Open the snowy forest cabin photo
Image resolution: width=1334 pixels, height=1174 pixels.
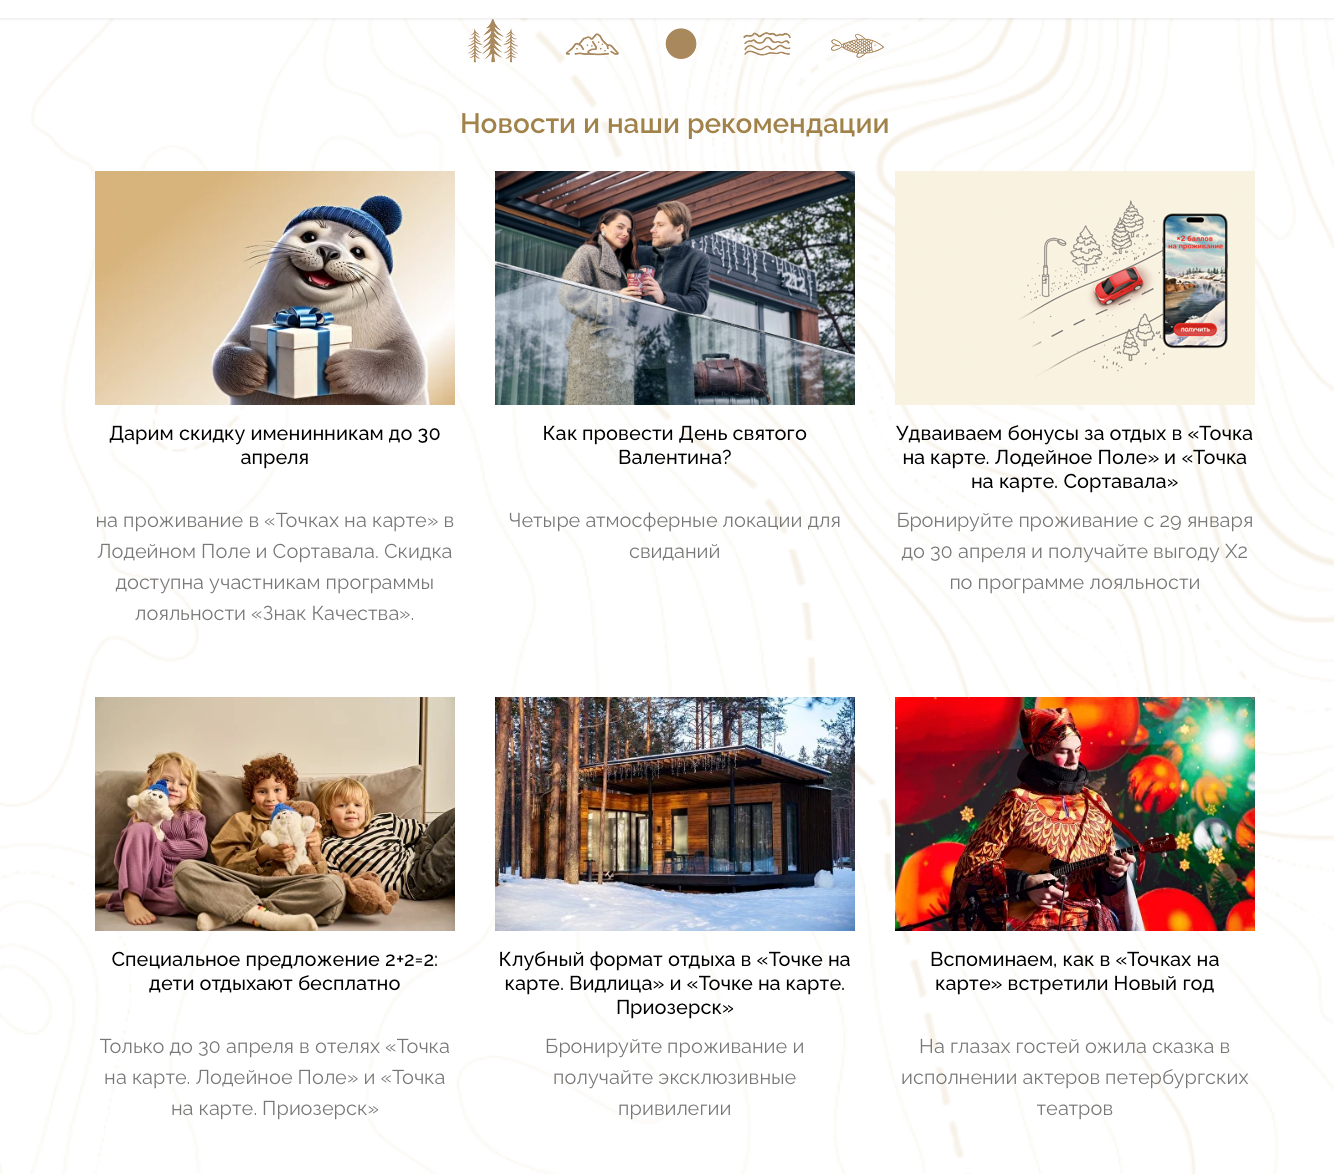675,814
